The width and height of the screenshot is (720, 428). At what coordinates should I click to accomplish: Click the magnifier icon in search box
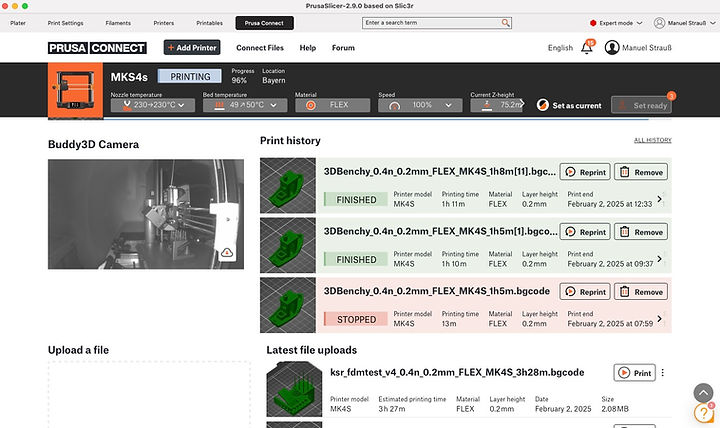[505, 23]
